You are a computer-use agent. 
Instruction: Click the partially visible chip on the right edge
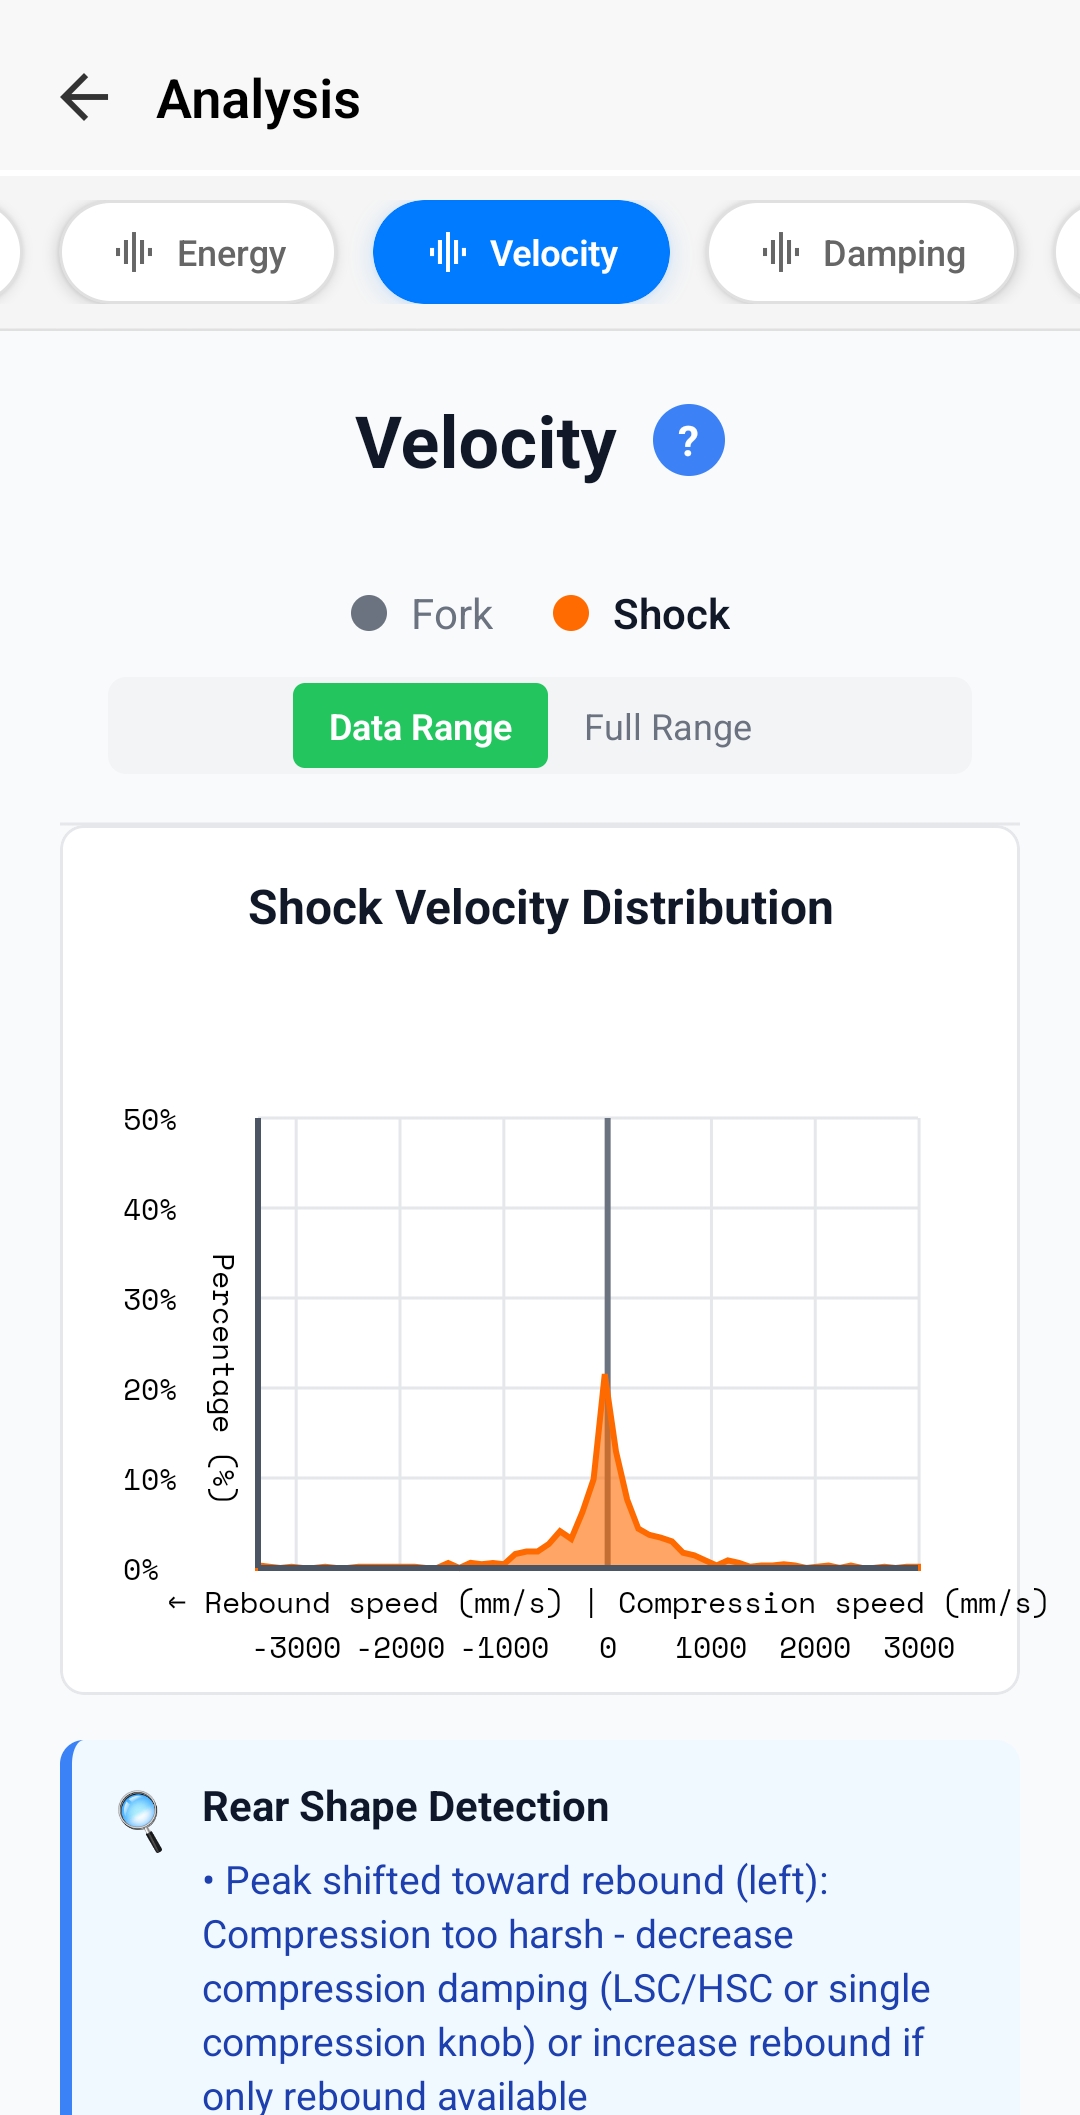click(1070, 252)
